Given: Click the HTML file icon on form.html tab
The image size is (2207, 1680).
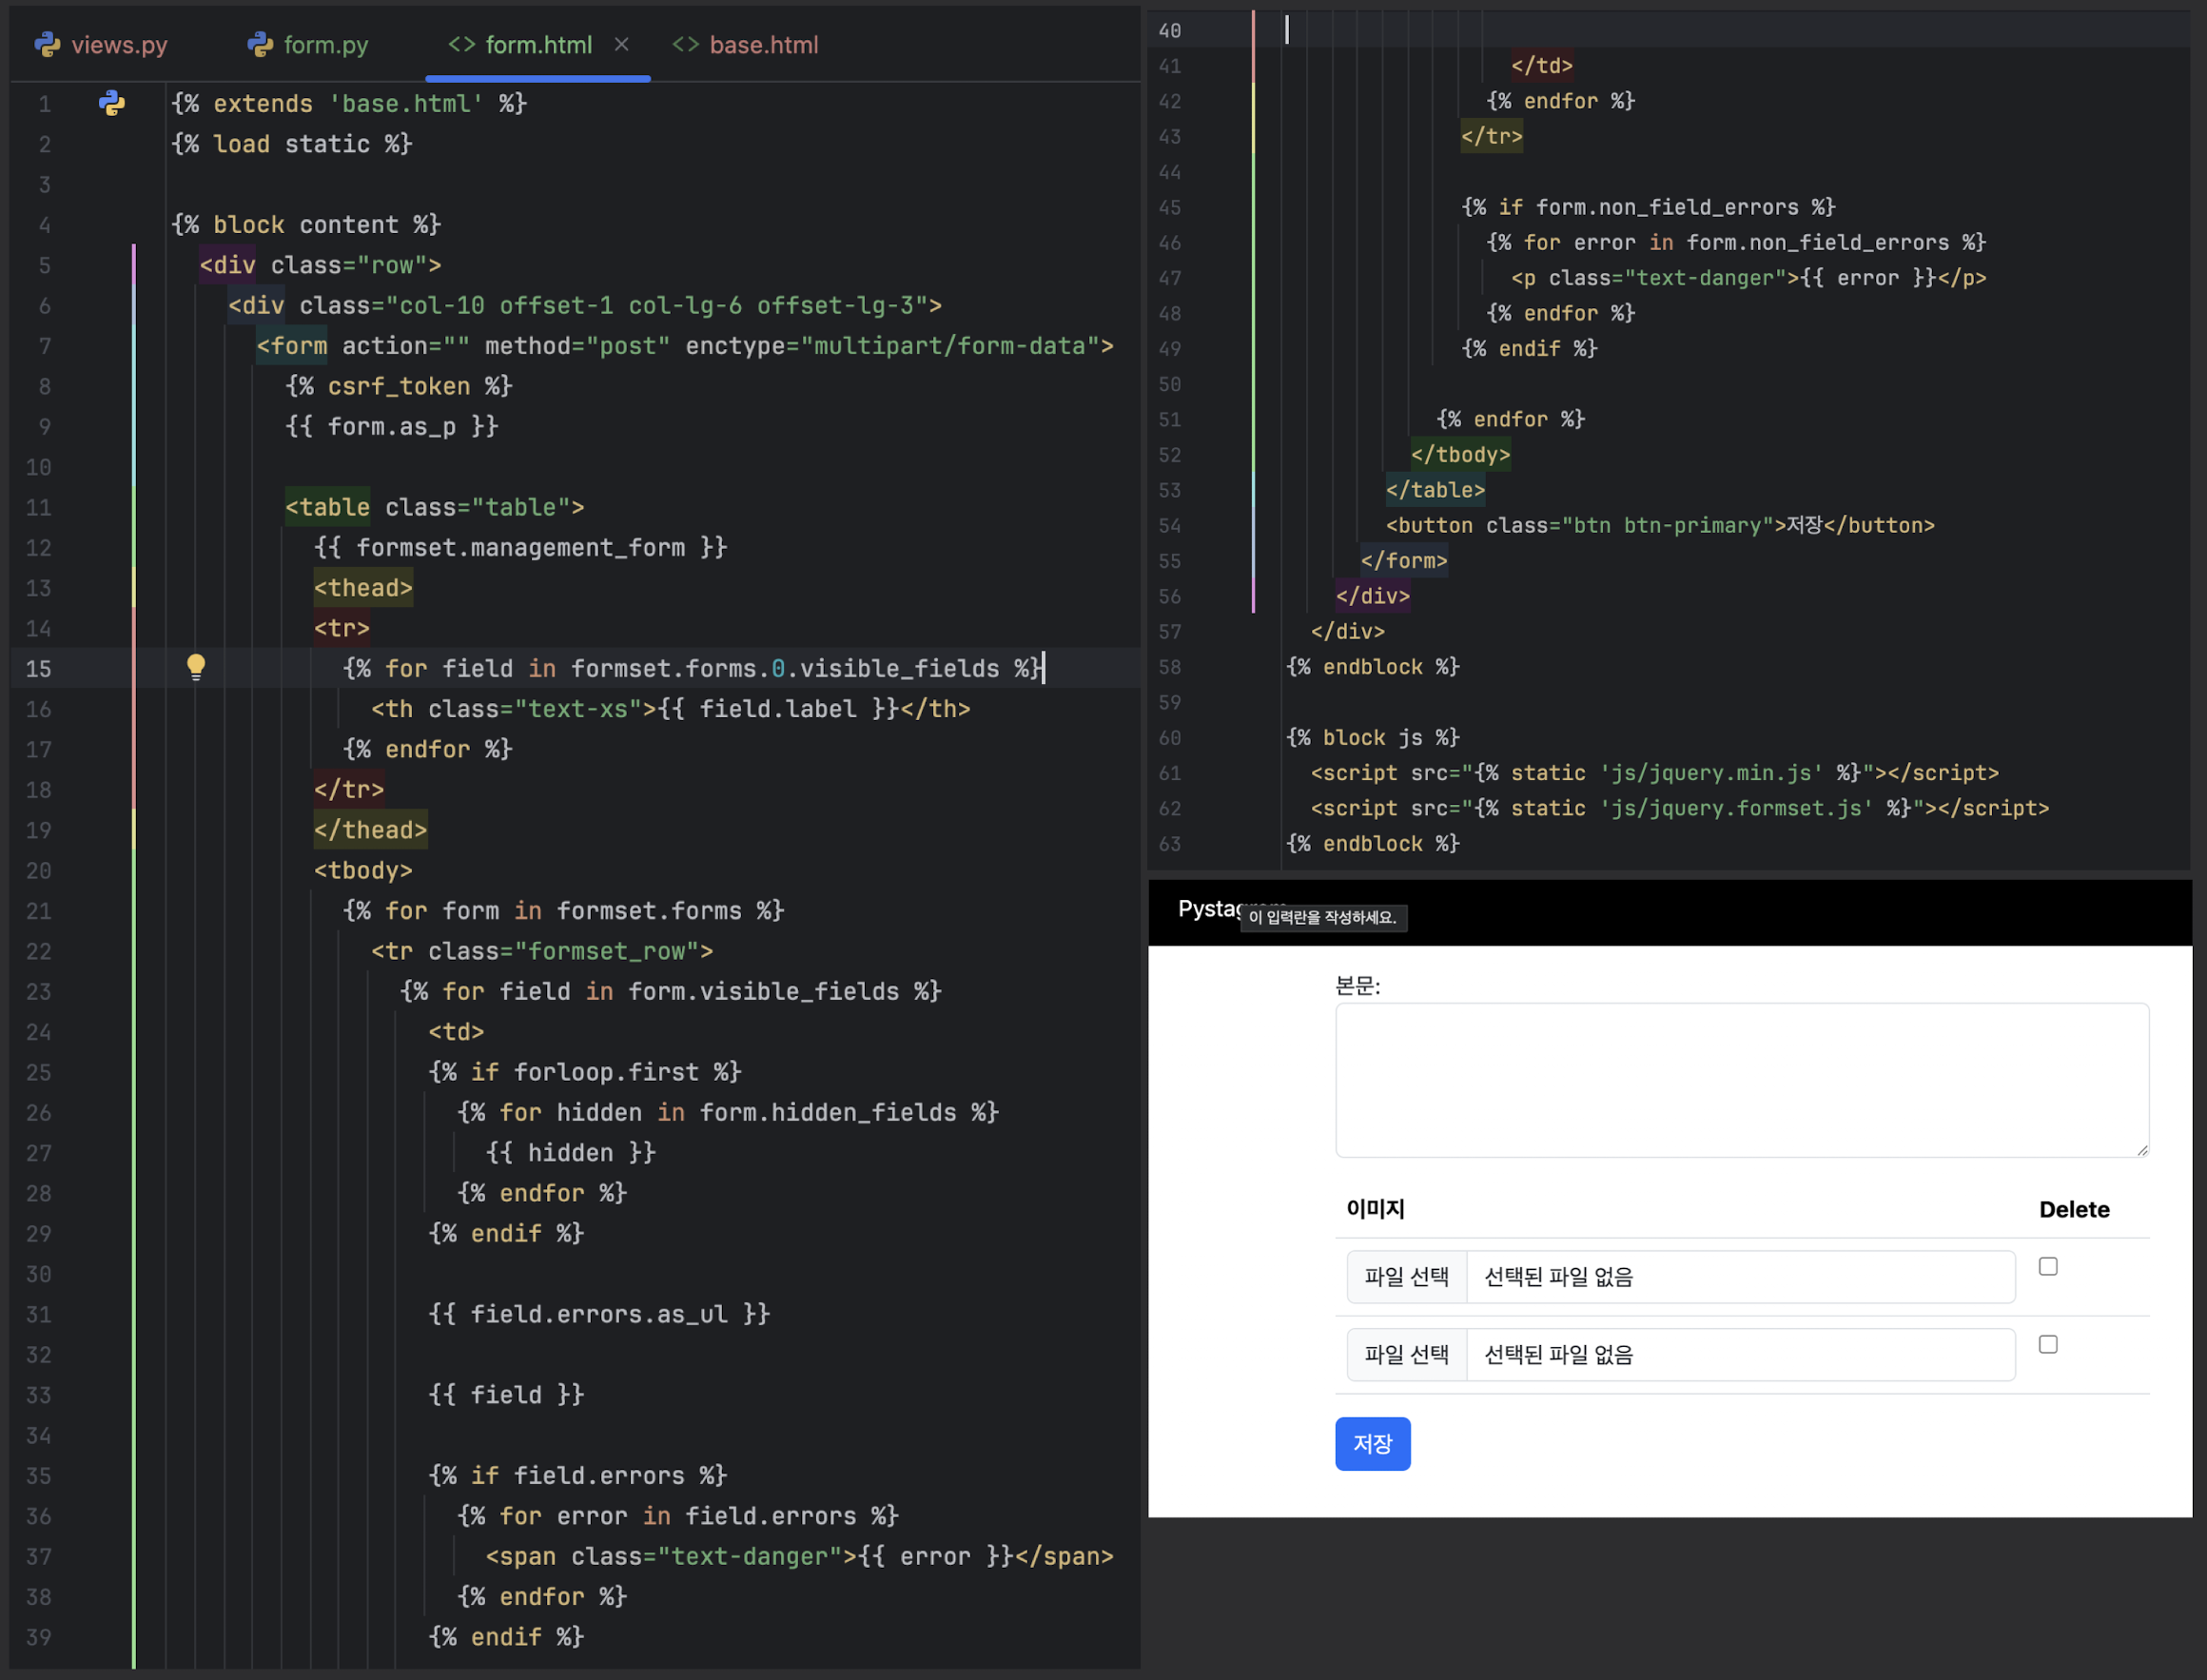Looking at the screenshot, I should click(461, 44).
